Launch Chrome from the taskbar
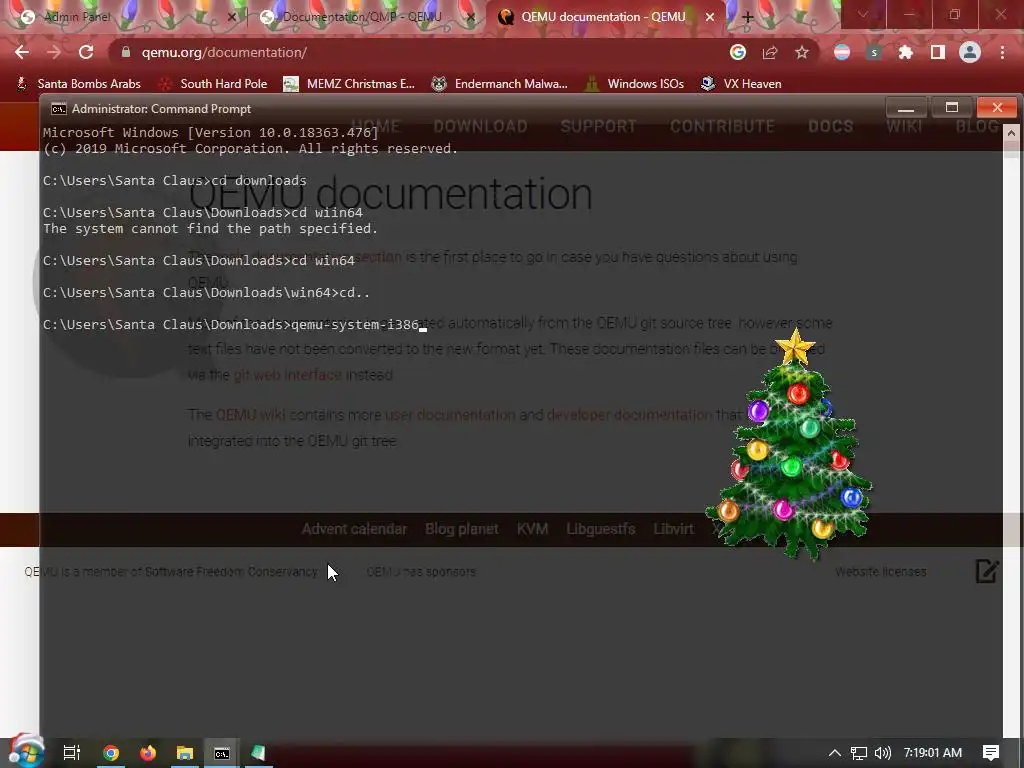This screenshot has height=768, width=1024. [111, 753]
